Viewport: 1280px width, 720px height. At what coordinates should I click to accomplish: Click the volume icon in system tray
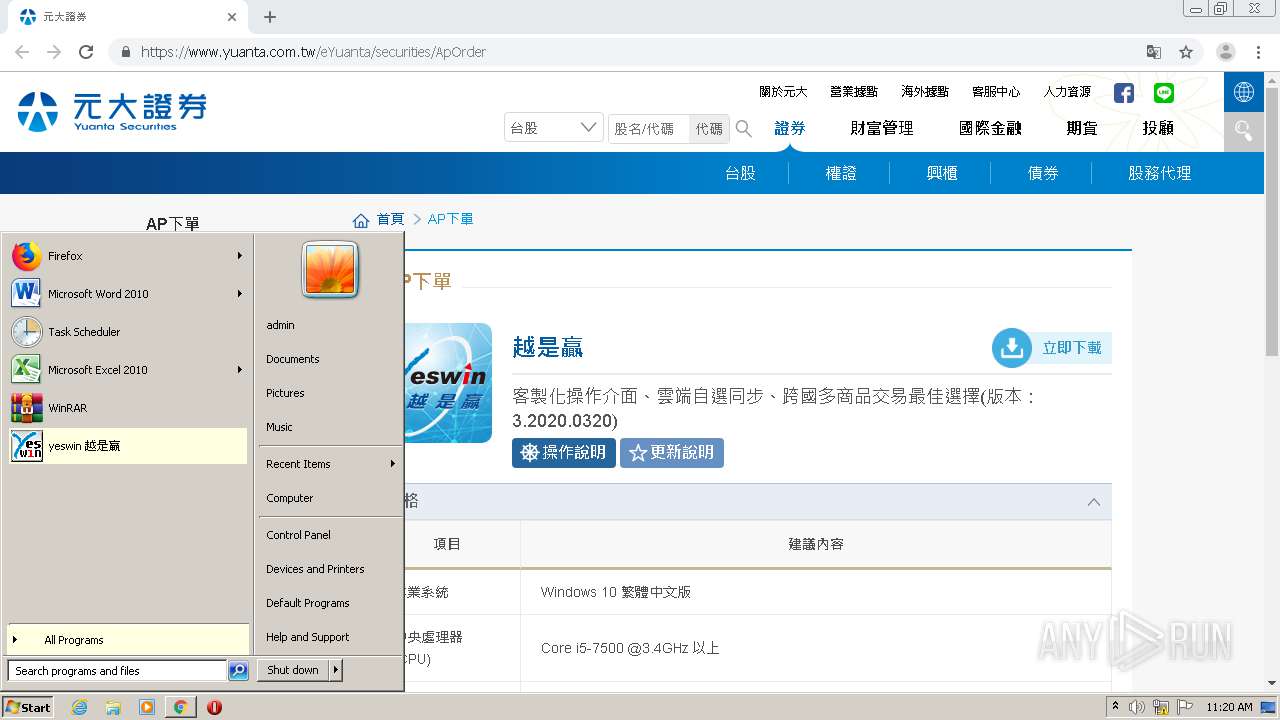click(1137, 707)
